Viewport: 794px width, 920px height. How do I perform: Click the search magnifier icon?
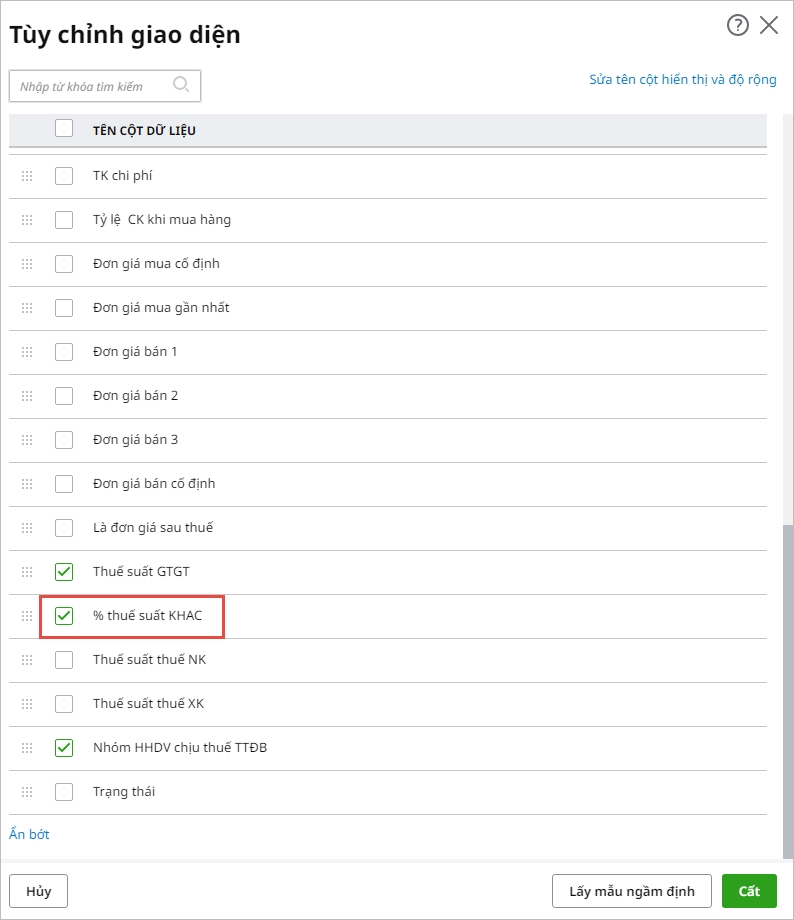pos(181,85)
